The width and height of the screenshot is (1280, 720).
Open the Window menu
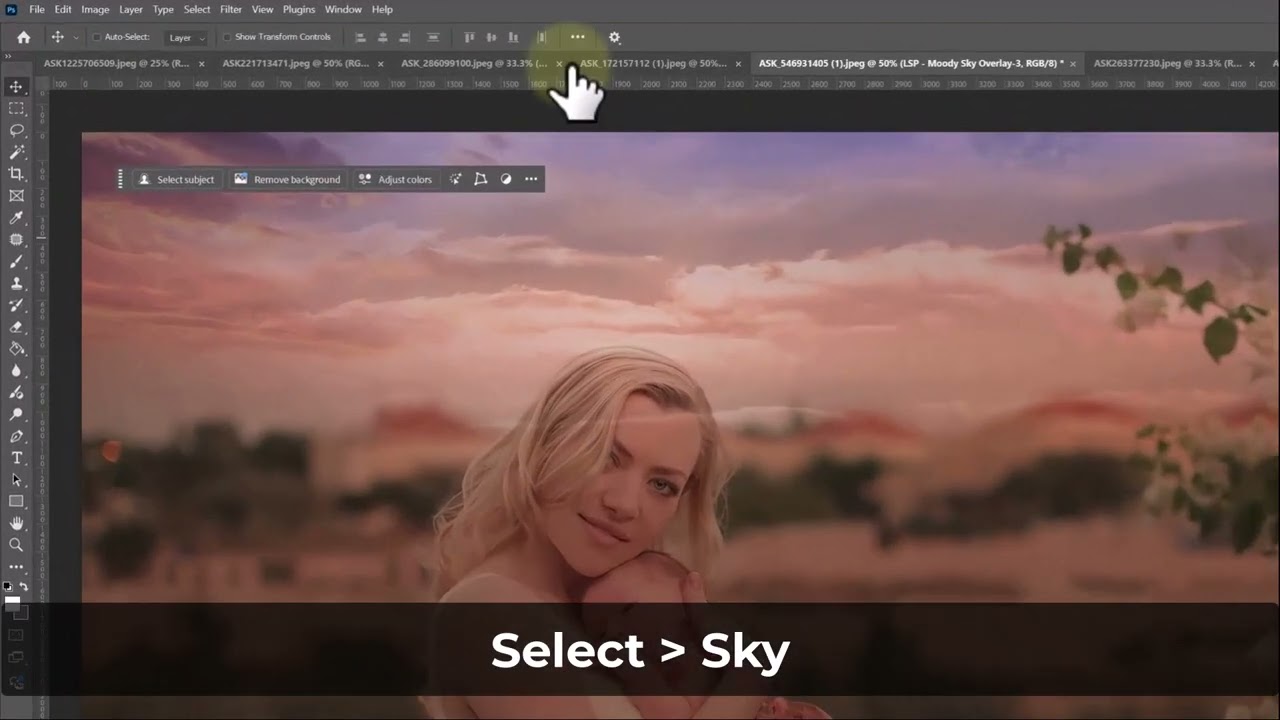point(343,9)
